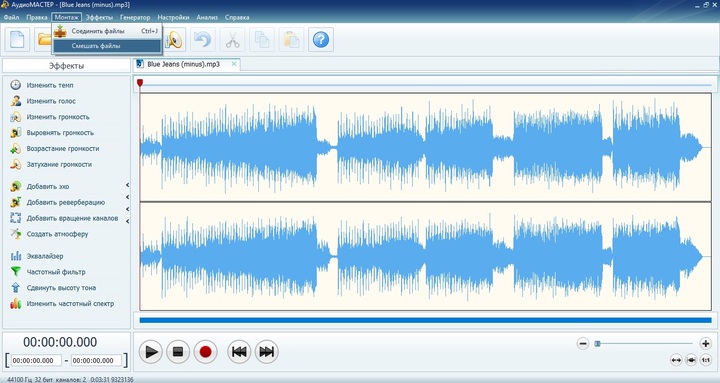Viewport: 720px width, 383px height.
Task: Click the Эффекты panel header
Action: click(67, 66)
